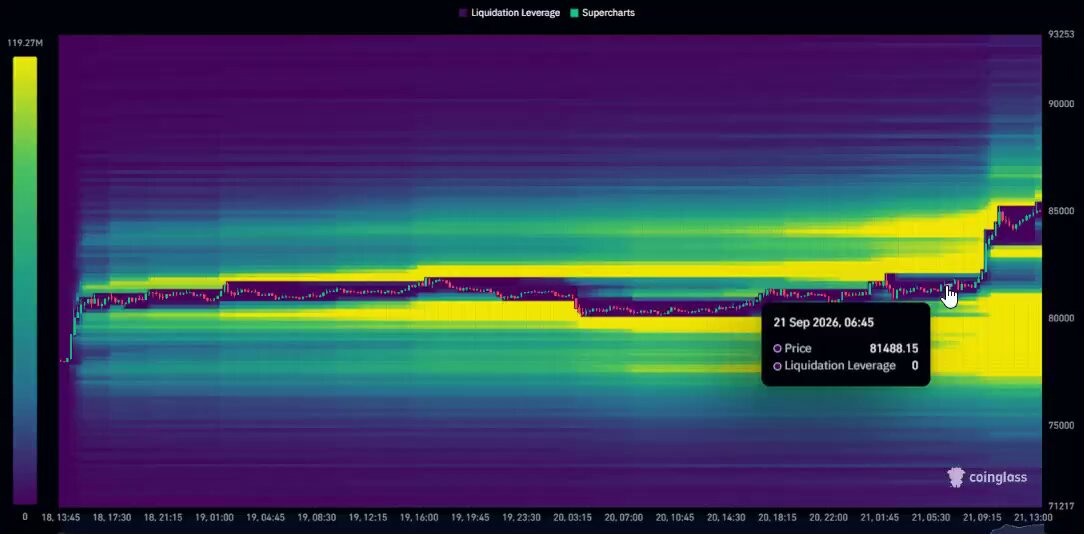1084x534 pixels.
Task: Click the 21, 13:00 time label
Action: click(x=1033, y=517)
